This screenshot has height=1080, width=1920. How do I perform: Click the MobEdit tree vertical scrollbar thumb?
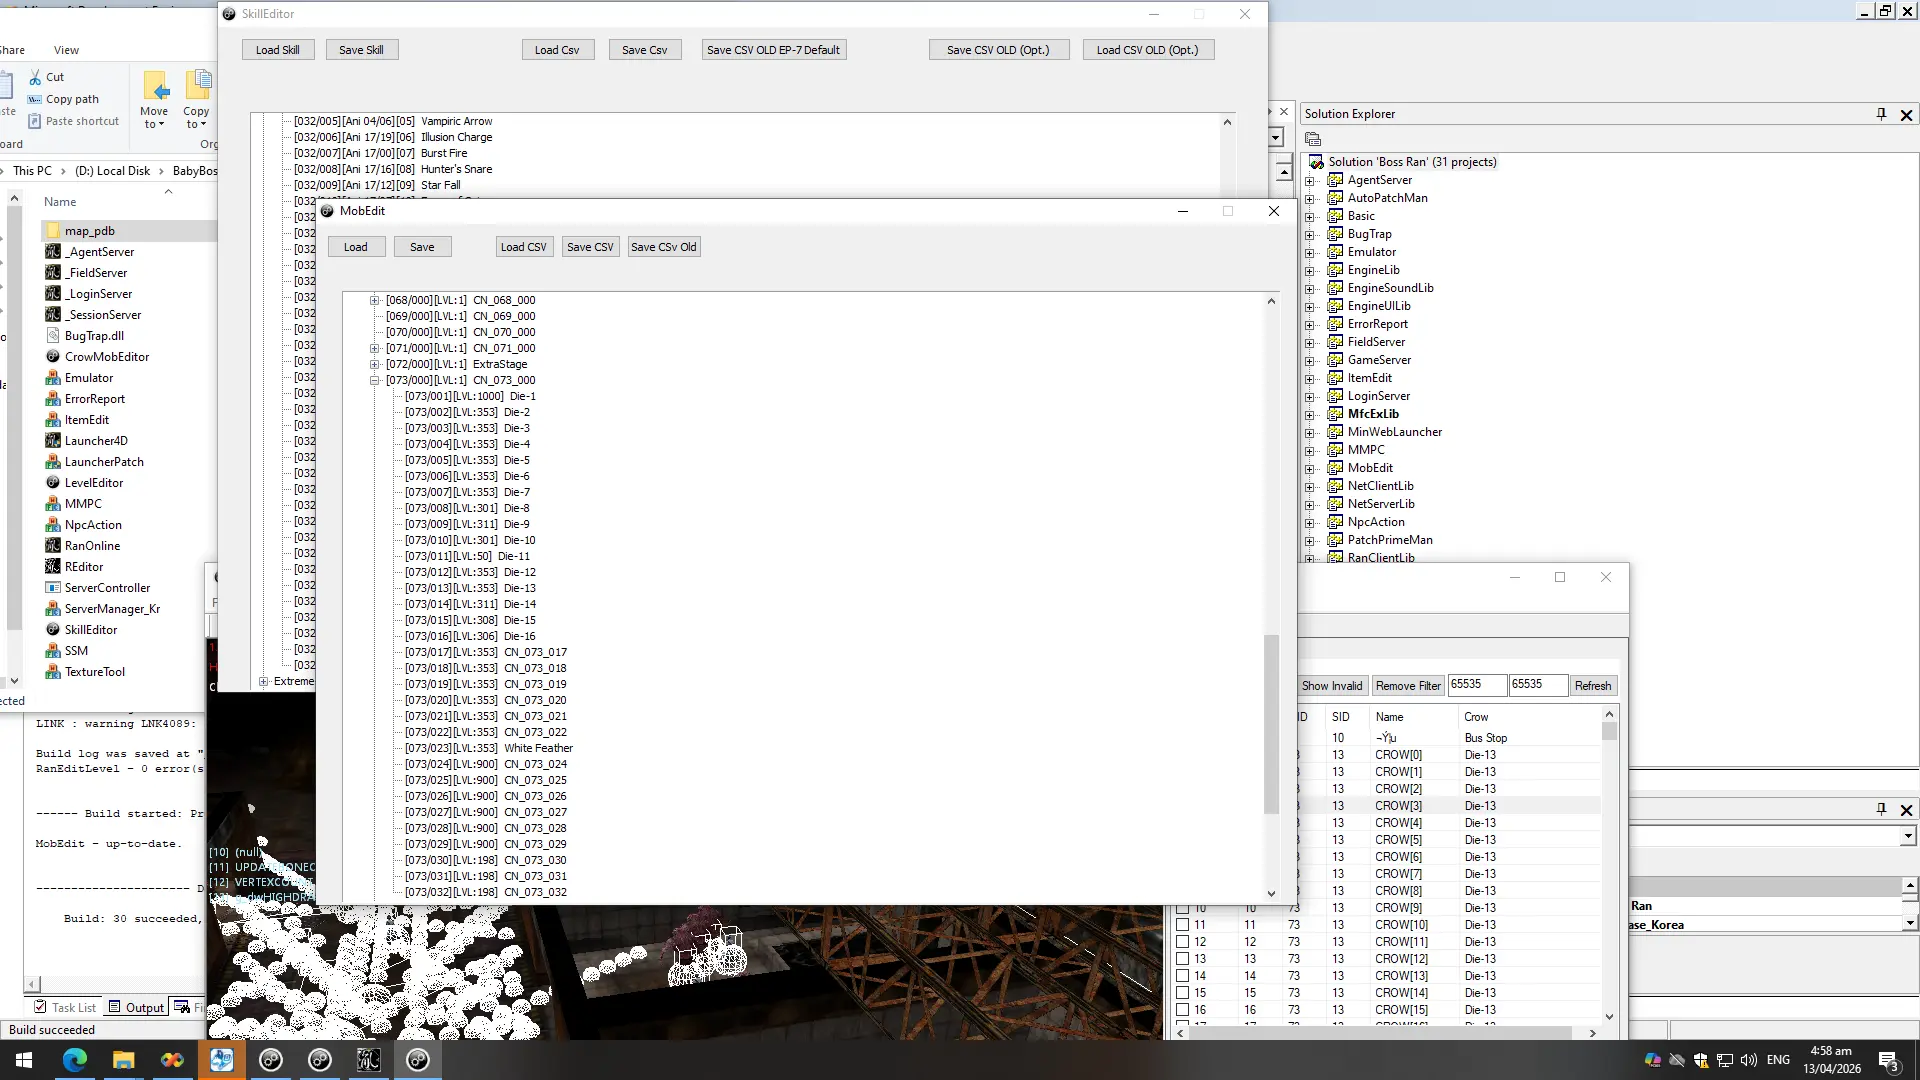[1271, 725]
